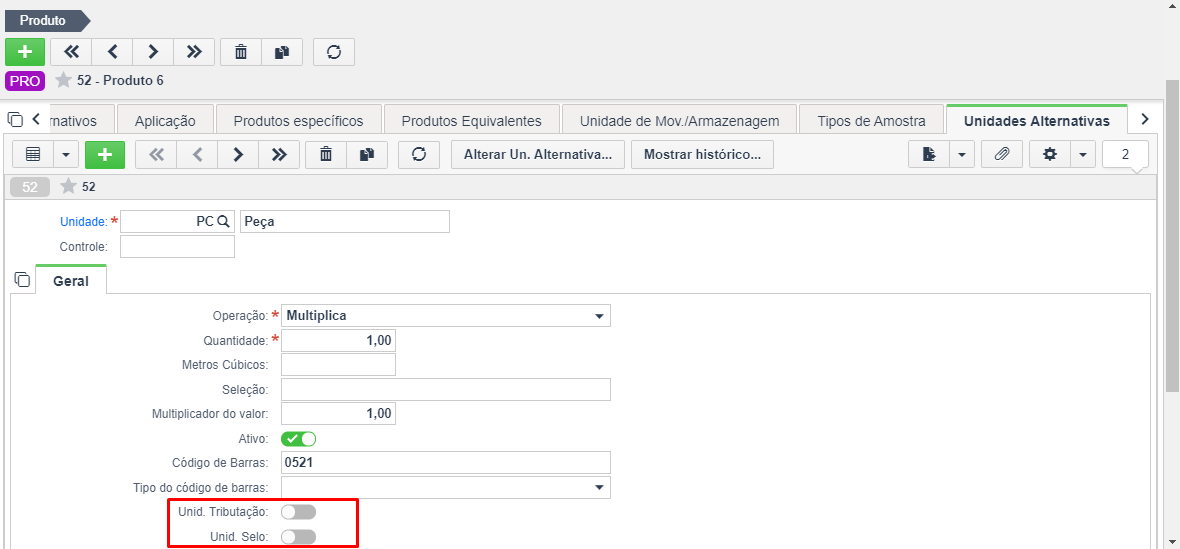
Task: Go to first alternative unit record
Action: 156,154
